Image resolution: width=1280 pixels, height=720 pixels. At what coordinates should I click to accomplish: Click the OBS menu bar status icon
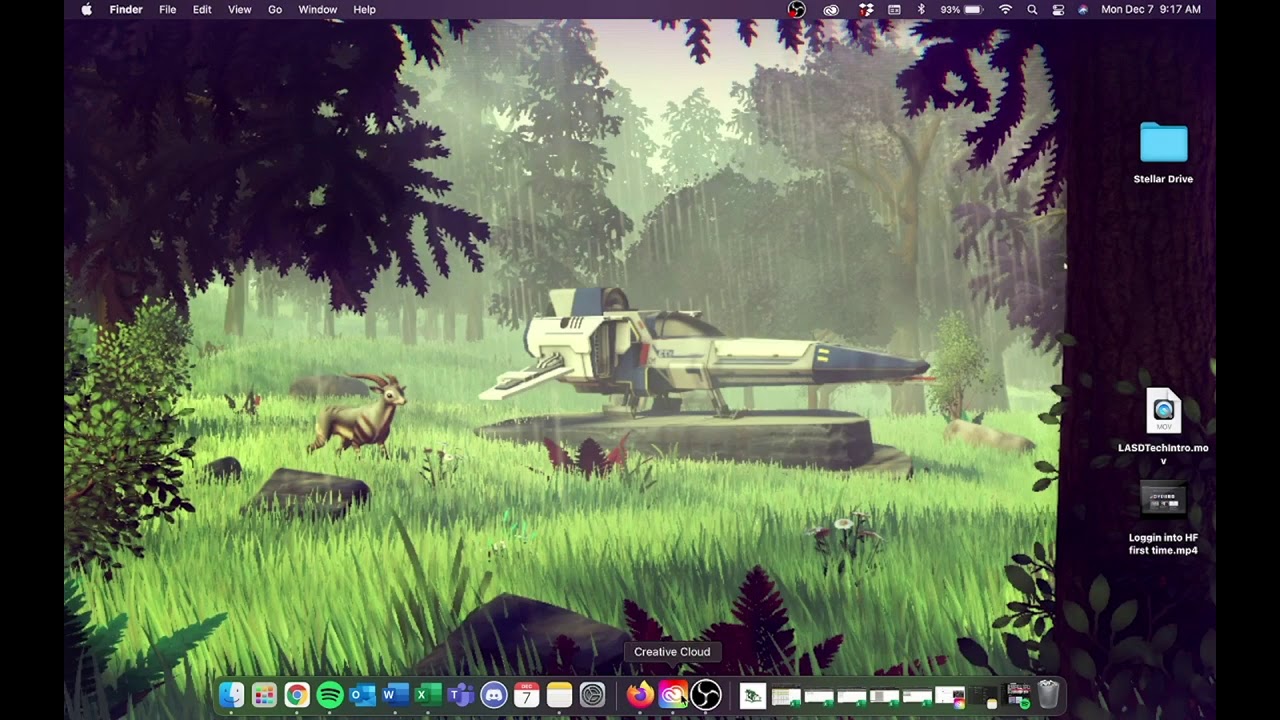click(x=796, y=9)
